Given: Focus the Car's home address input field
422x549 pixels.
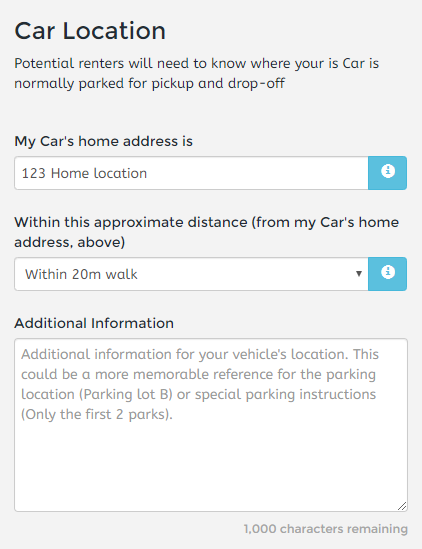Looking at the screenshot, I should (x=191, y=173).
